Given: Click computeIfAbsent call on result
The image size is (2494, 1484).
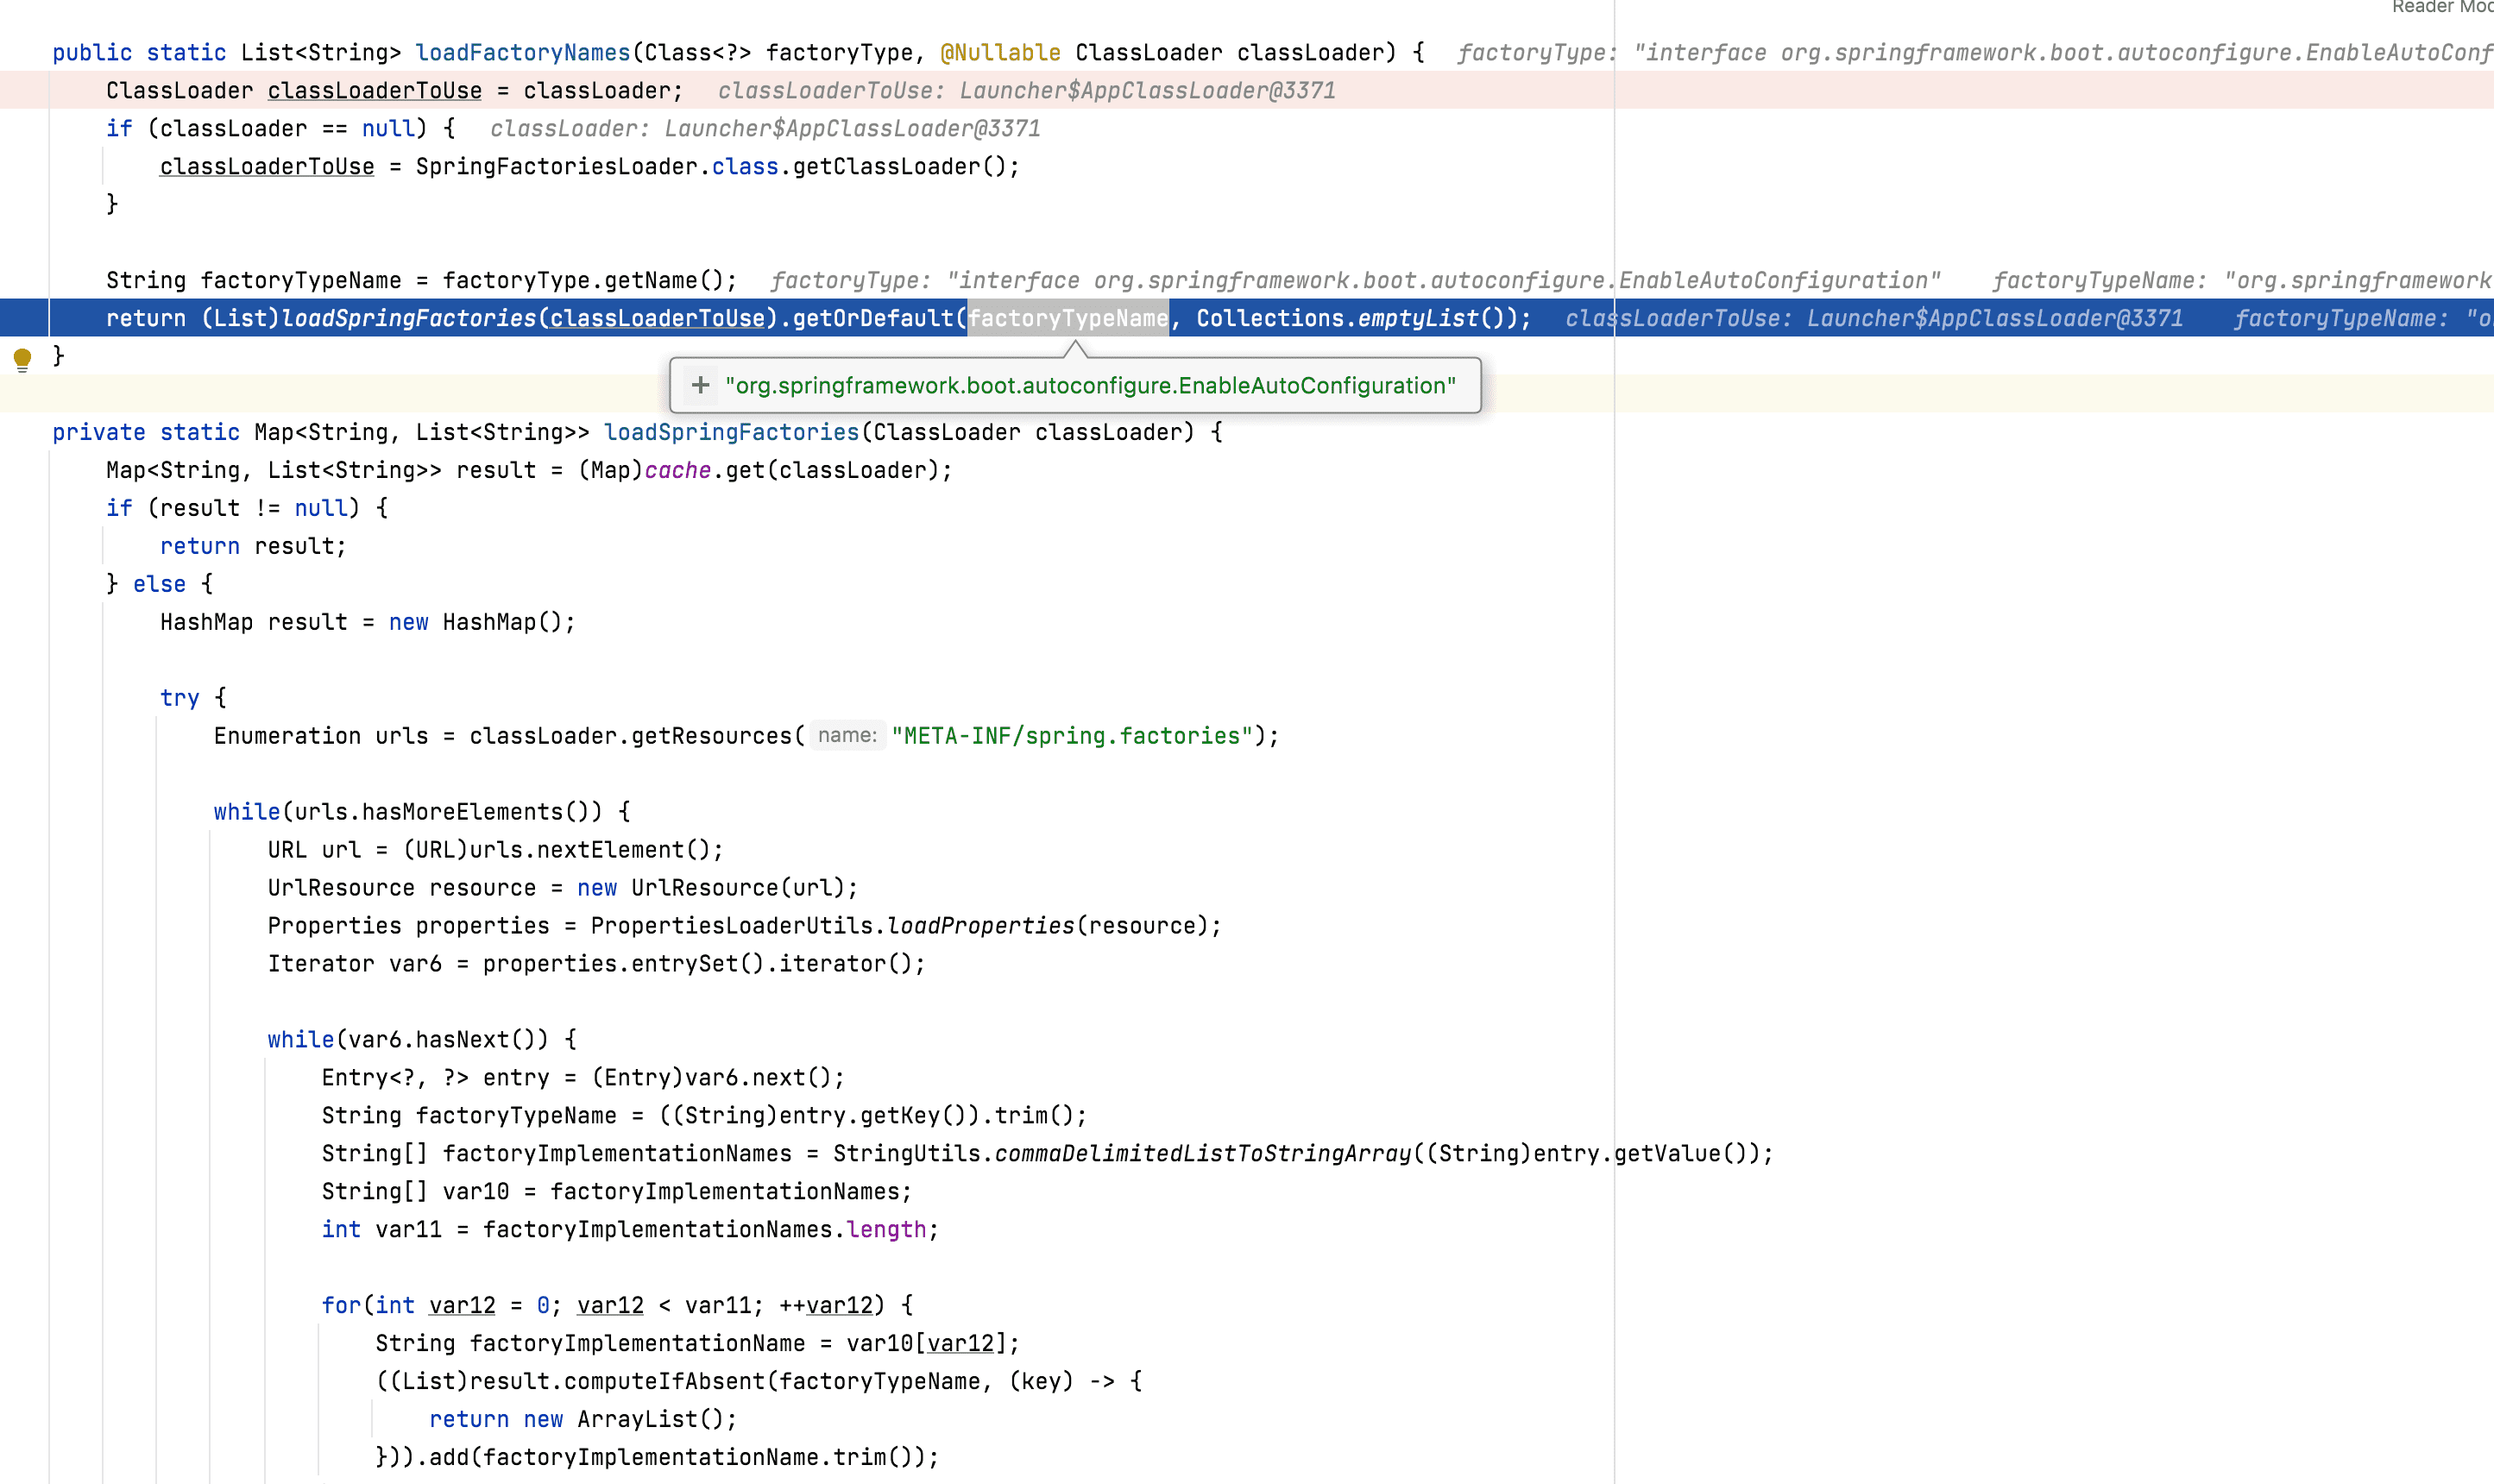Looking at the screenshot, I should click(x=664, y=1381).
